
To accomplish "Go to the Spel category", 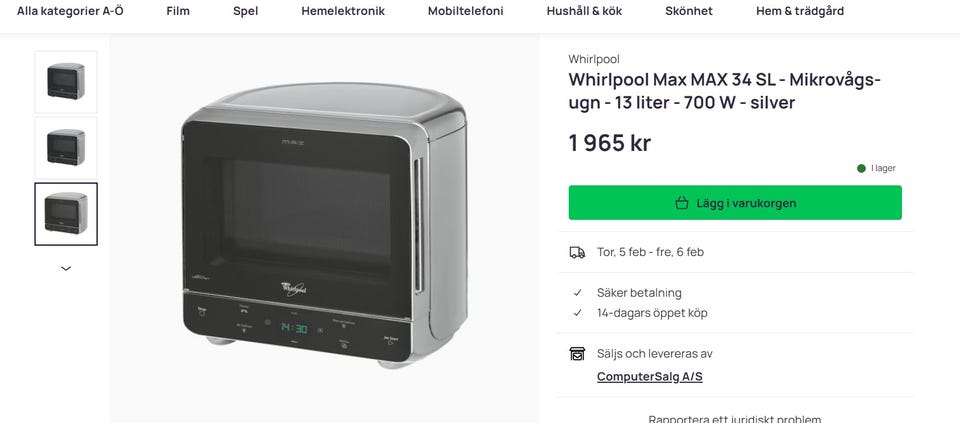I will pyautogui.click(x=246, y=11).
